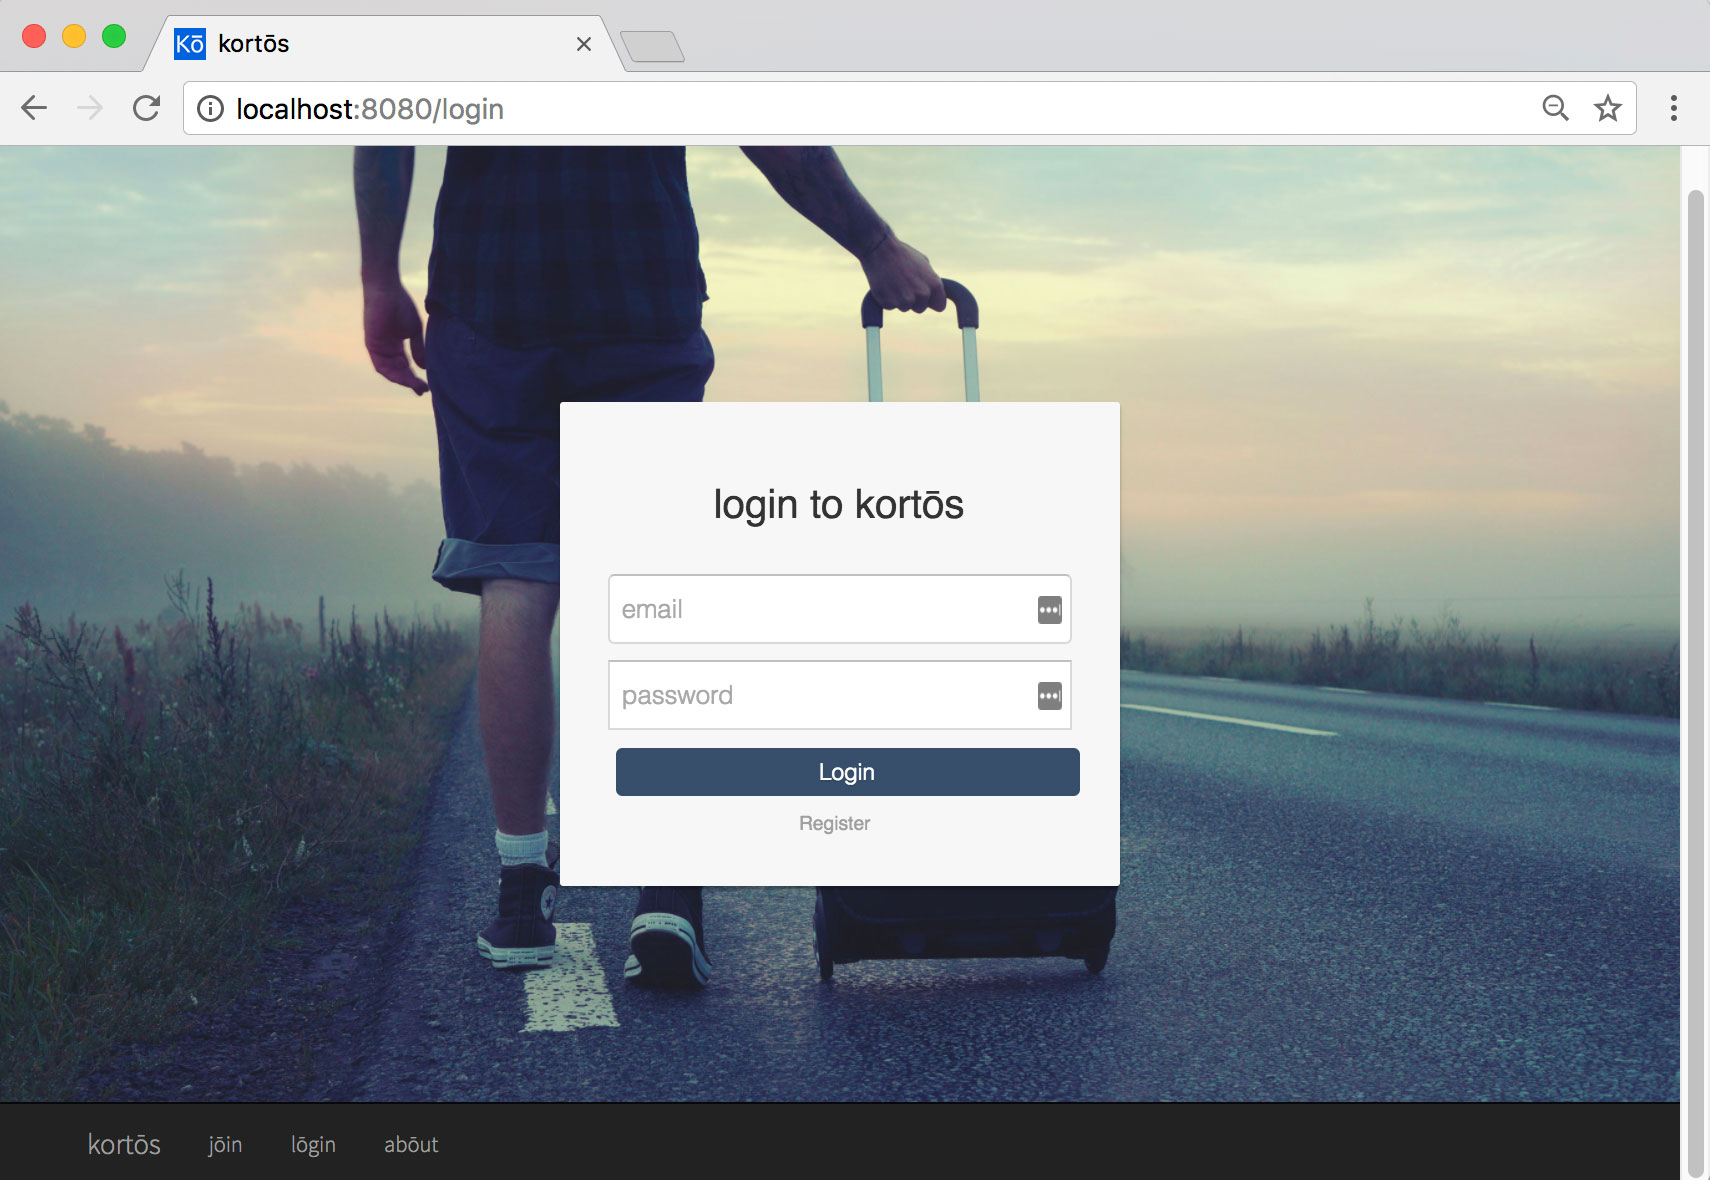This screenshot has width=1710, height=1180.
Task: Close the kortōs browser tab
Action: point(584,44)
